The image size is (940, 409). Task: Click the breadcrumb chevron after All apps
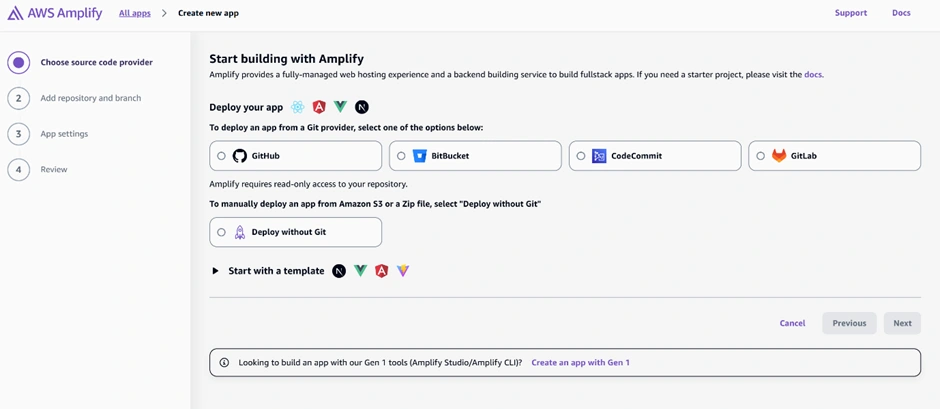[x=164, y=14]
